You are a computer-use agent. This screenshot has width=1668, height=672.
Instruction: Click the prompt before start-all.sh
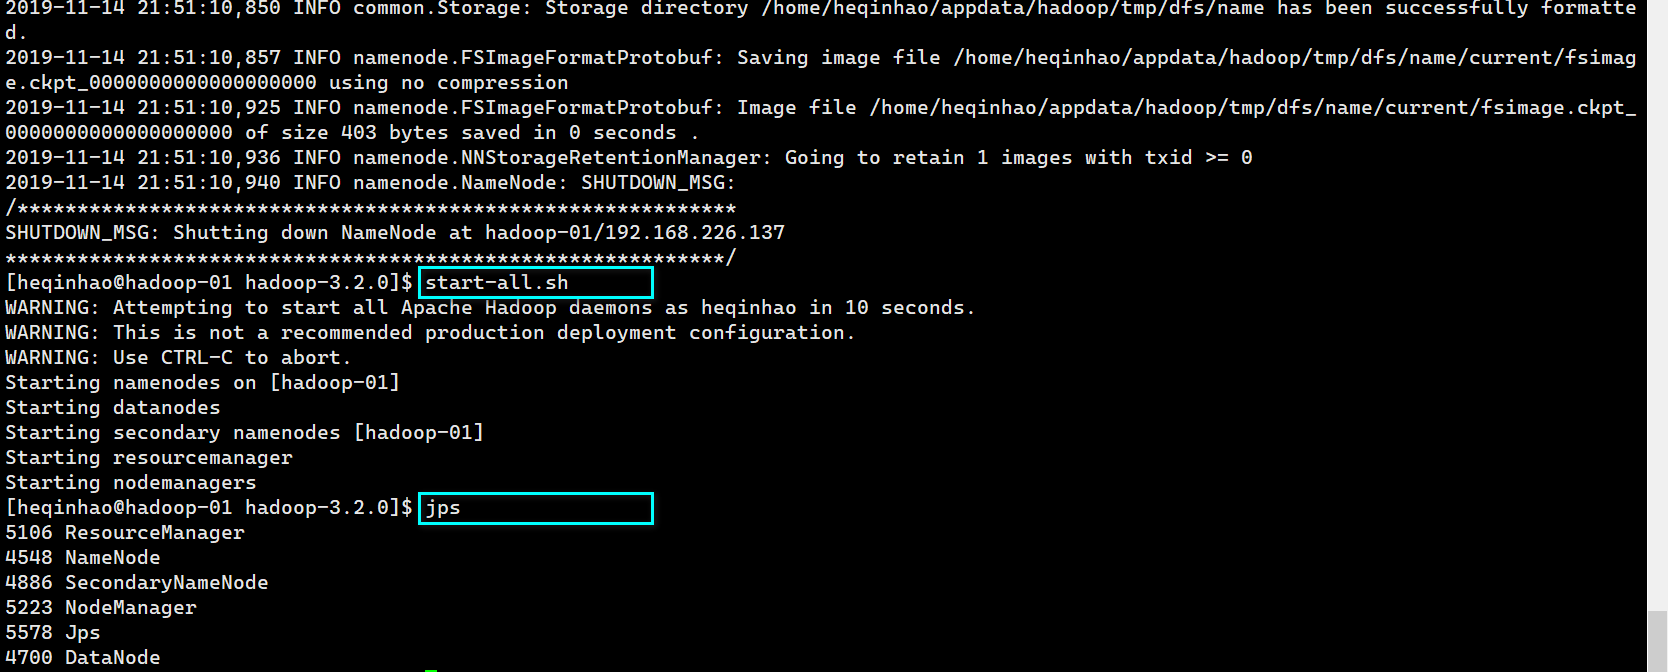(209, 283)
